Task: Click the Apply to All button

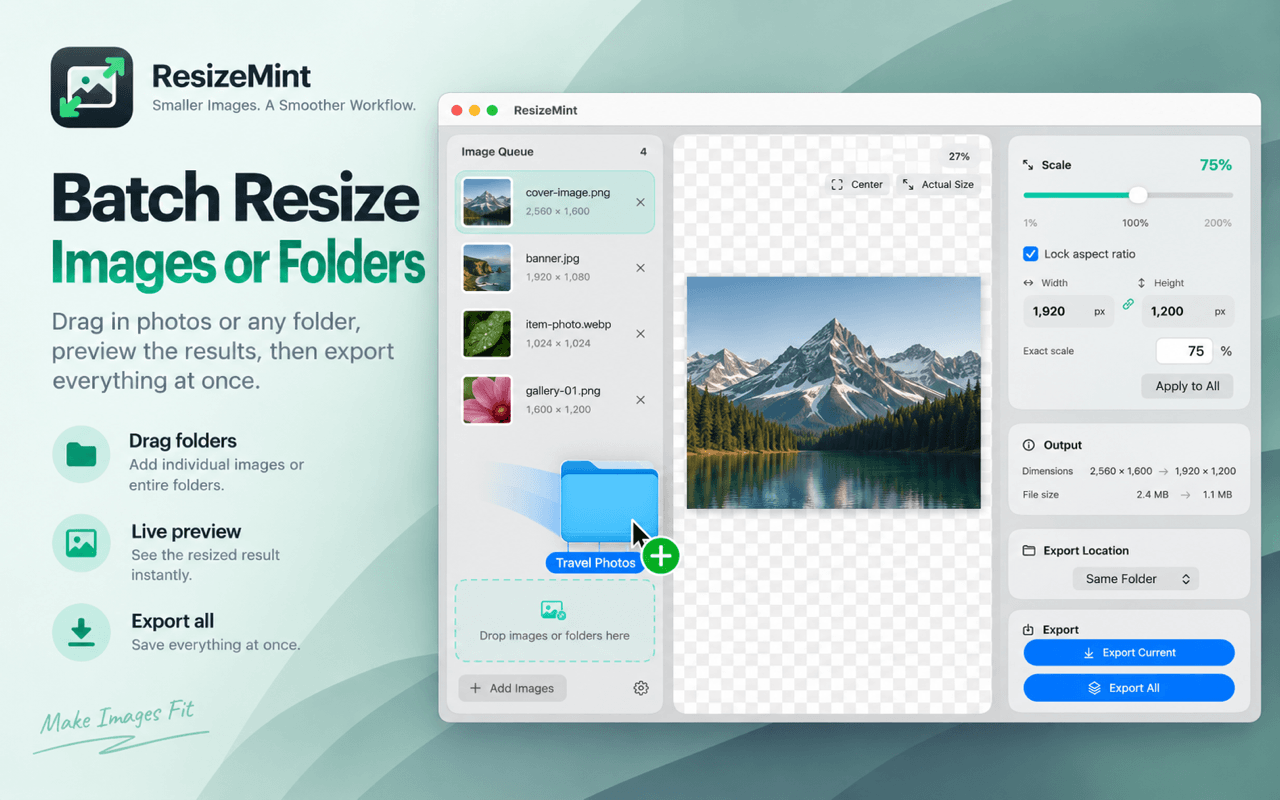Action: 1187,386
